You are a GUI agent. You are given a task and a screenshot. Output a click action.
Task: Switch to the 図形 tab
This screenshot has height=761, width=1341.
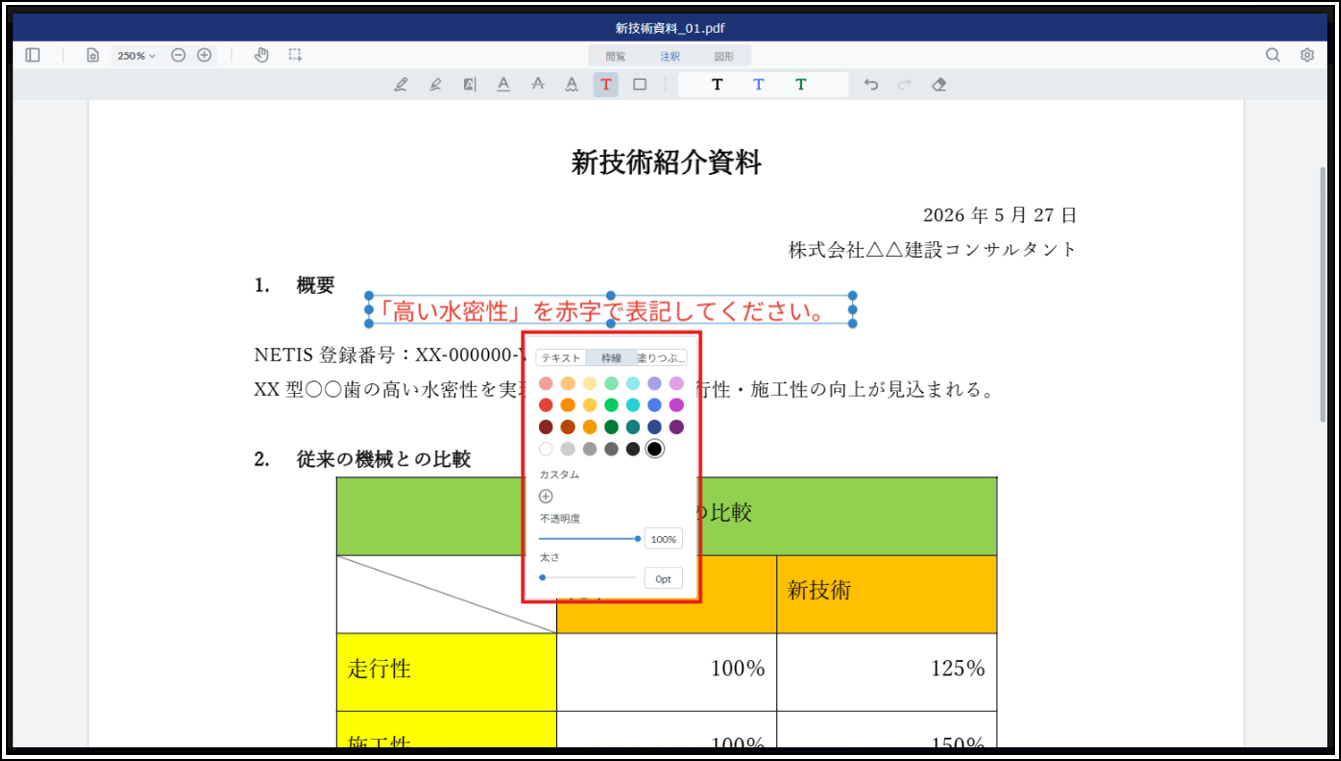tap(724, 56)
